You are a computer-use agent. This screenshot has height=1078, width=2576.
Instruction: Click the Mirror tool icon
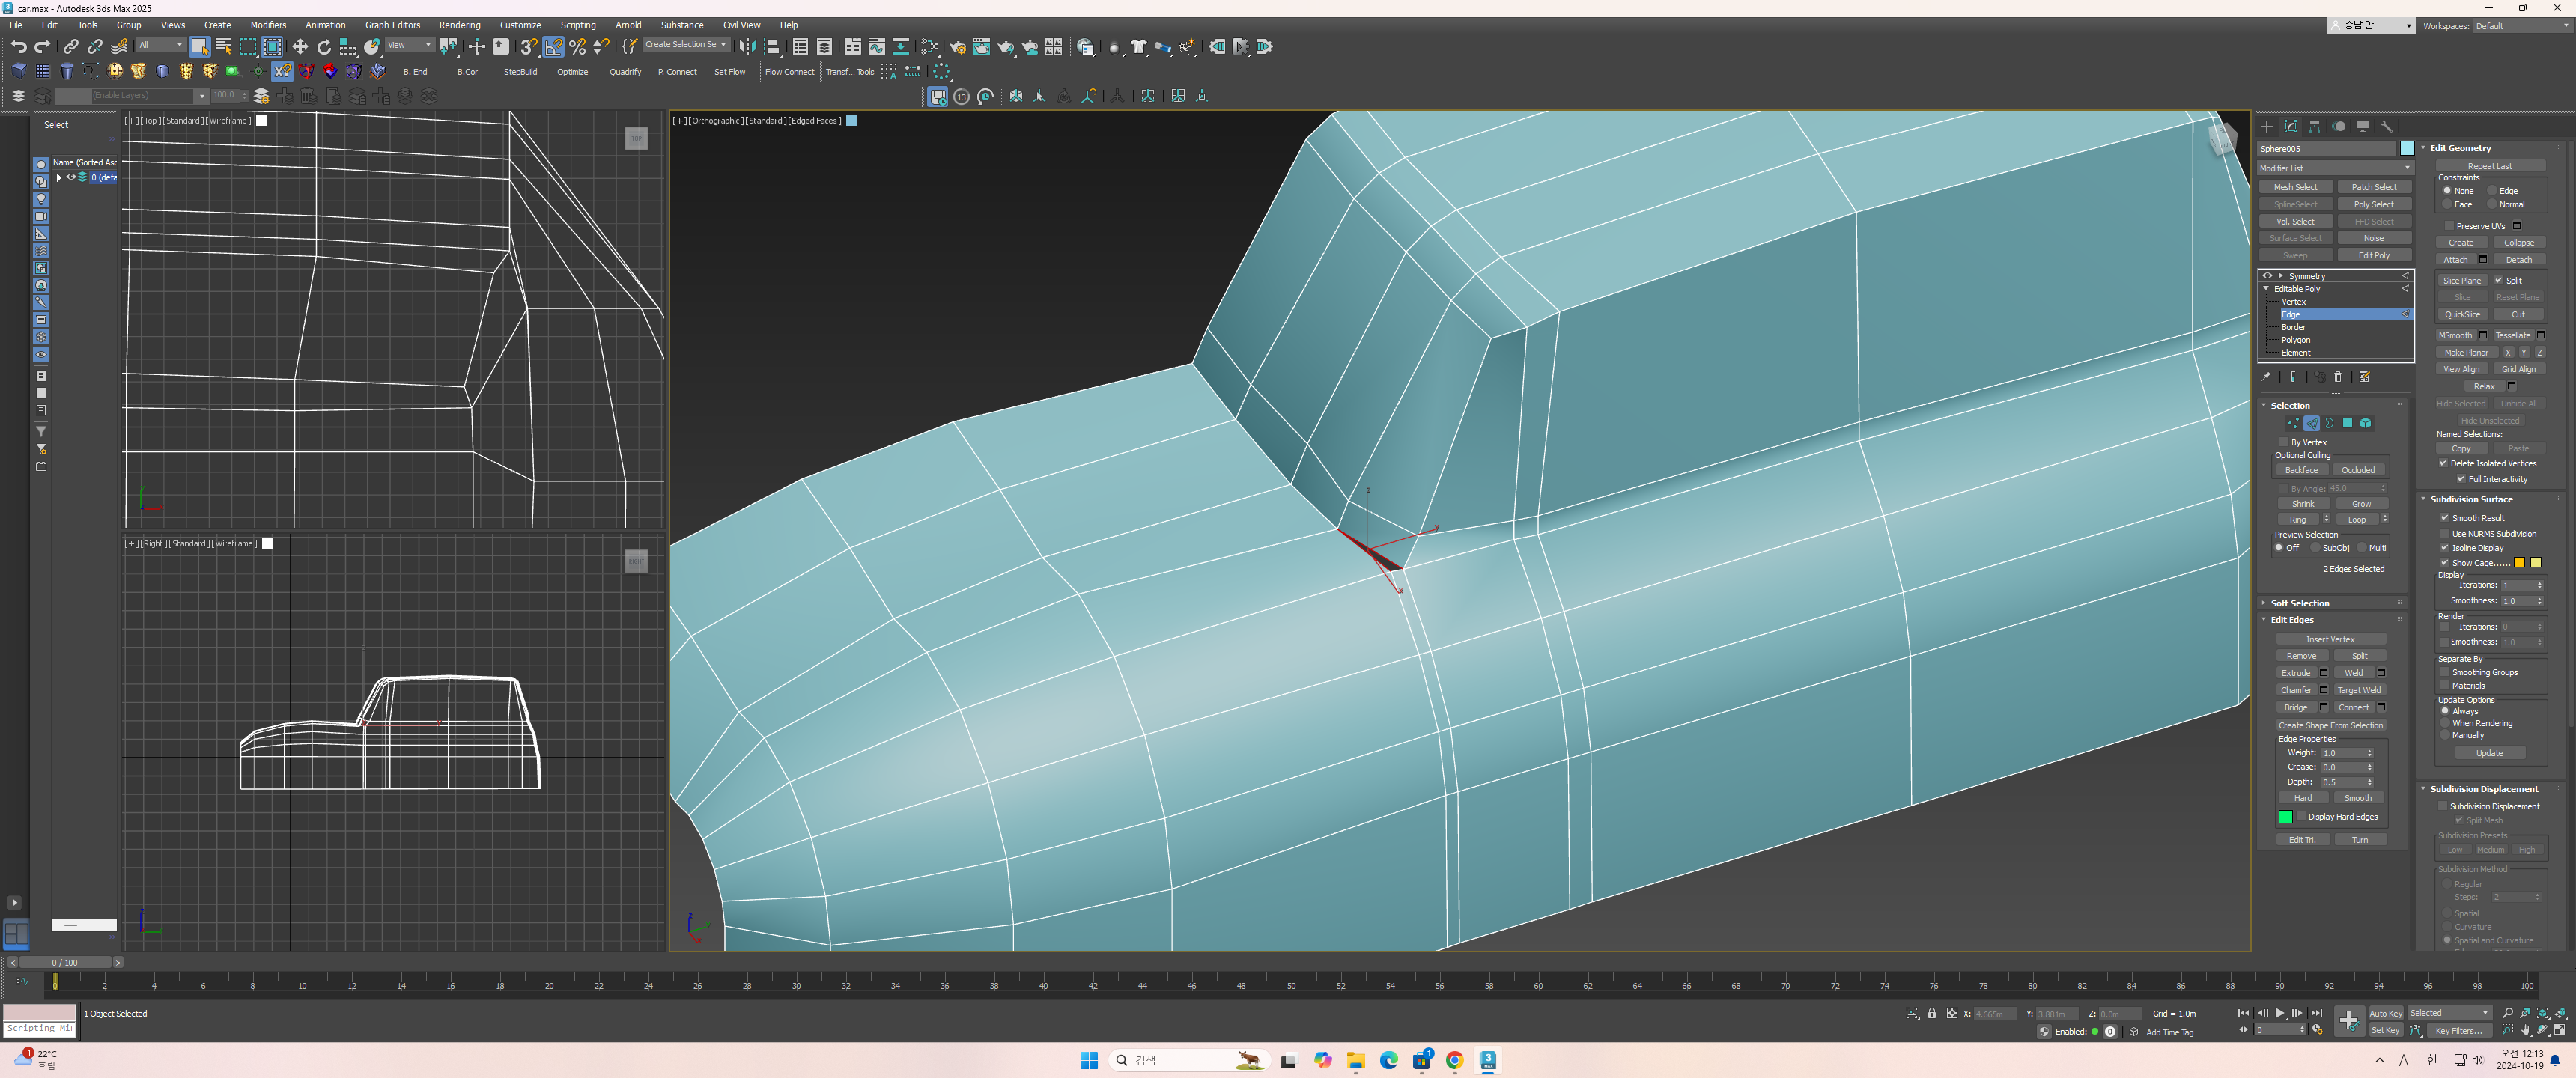coord(747,47)
